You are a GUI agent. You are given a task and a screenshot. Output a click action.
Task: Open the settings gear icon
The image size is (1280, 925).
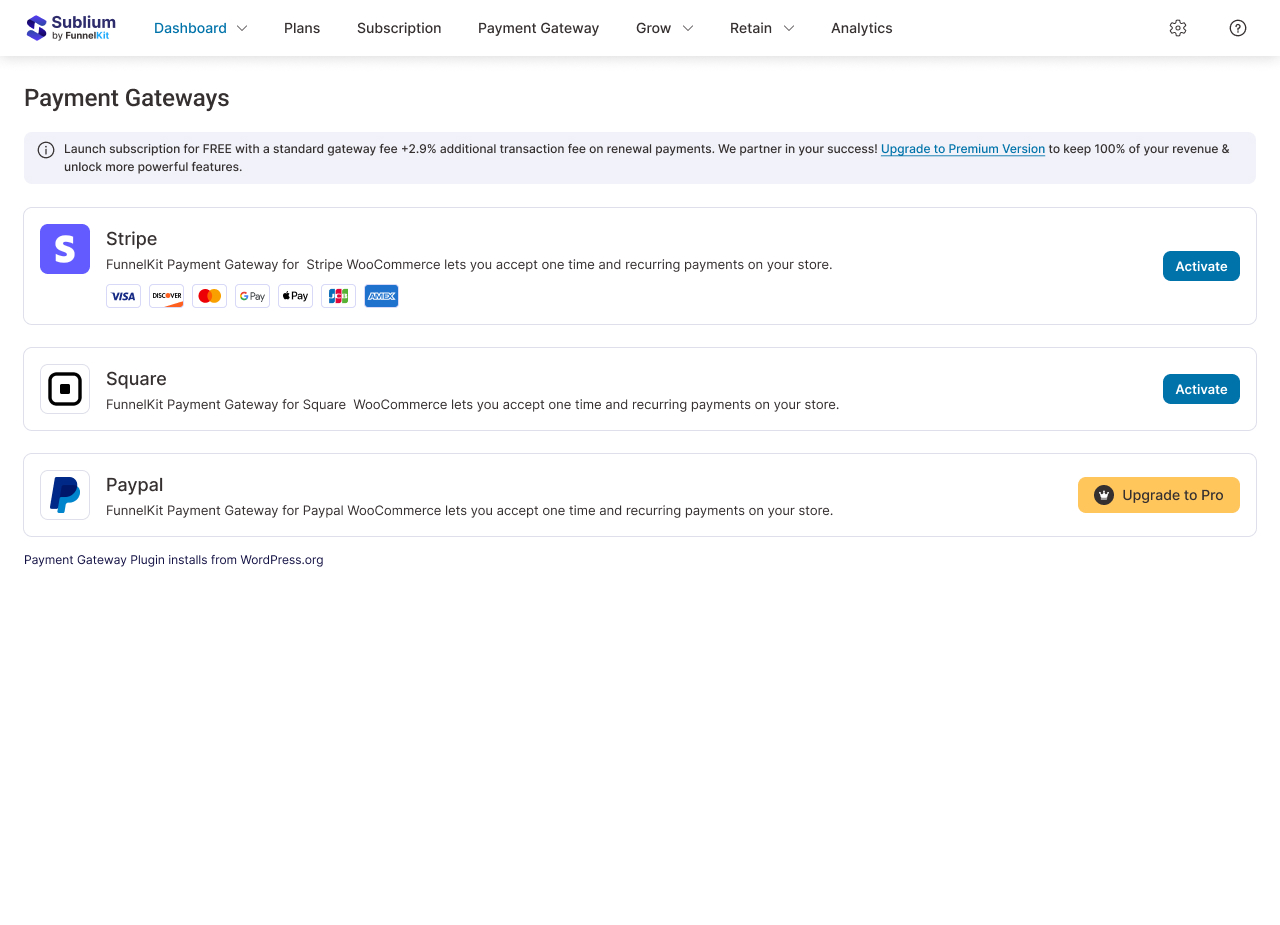coord(1178,28)
